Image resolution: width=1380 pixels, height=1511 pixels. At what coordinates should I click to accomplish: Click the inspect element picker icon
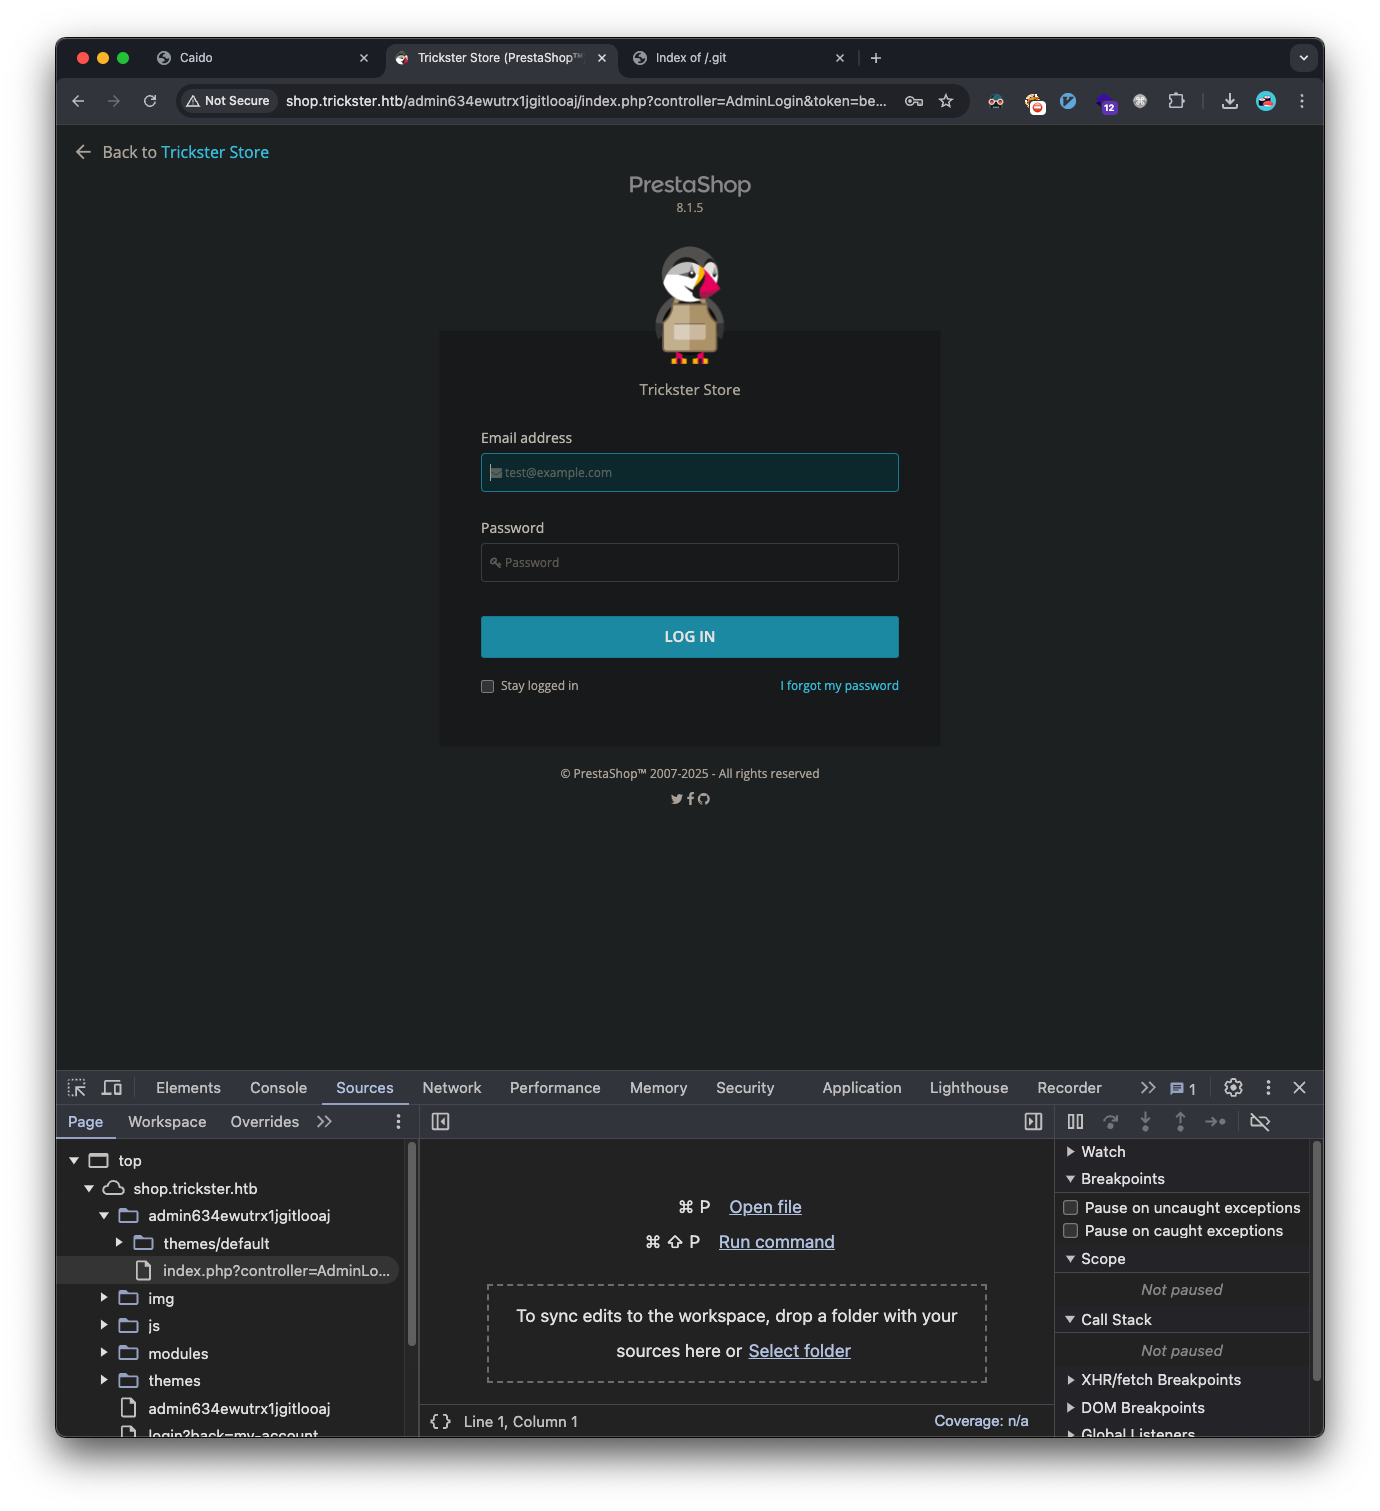coord(77,1088)
